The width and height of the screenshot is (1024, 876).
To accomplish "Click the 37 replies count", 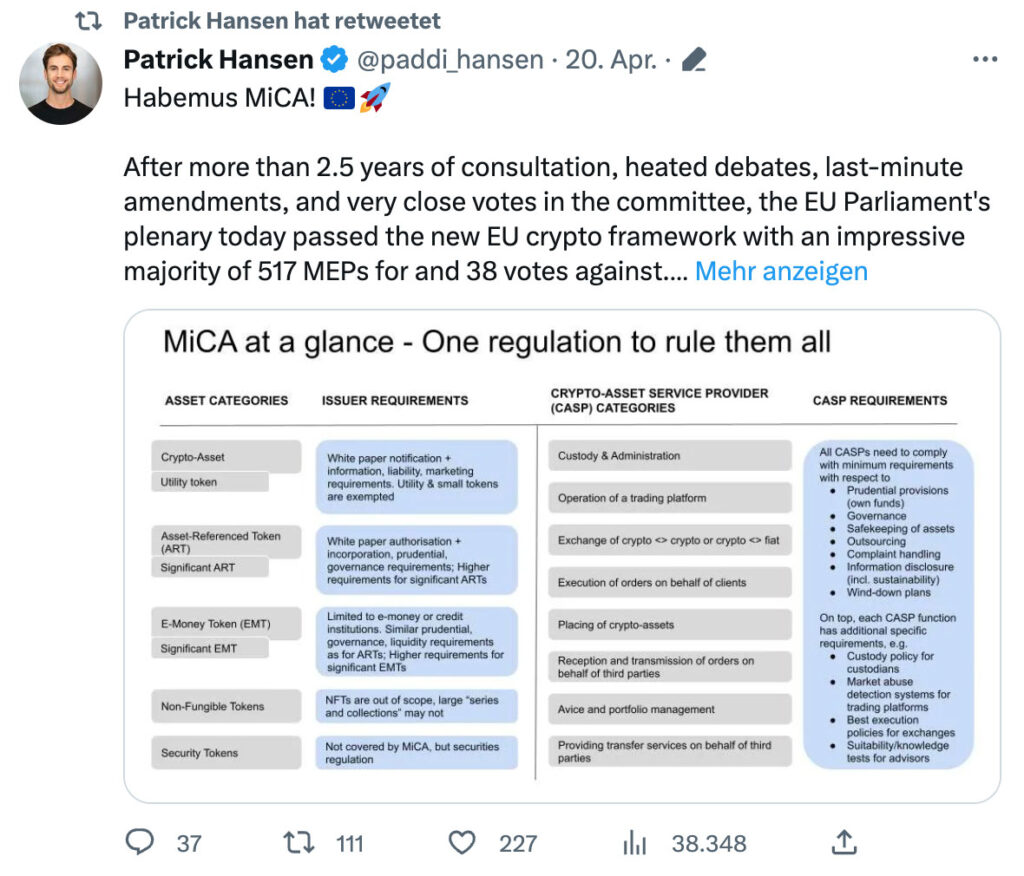I will pos(189,843).
